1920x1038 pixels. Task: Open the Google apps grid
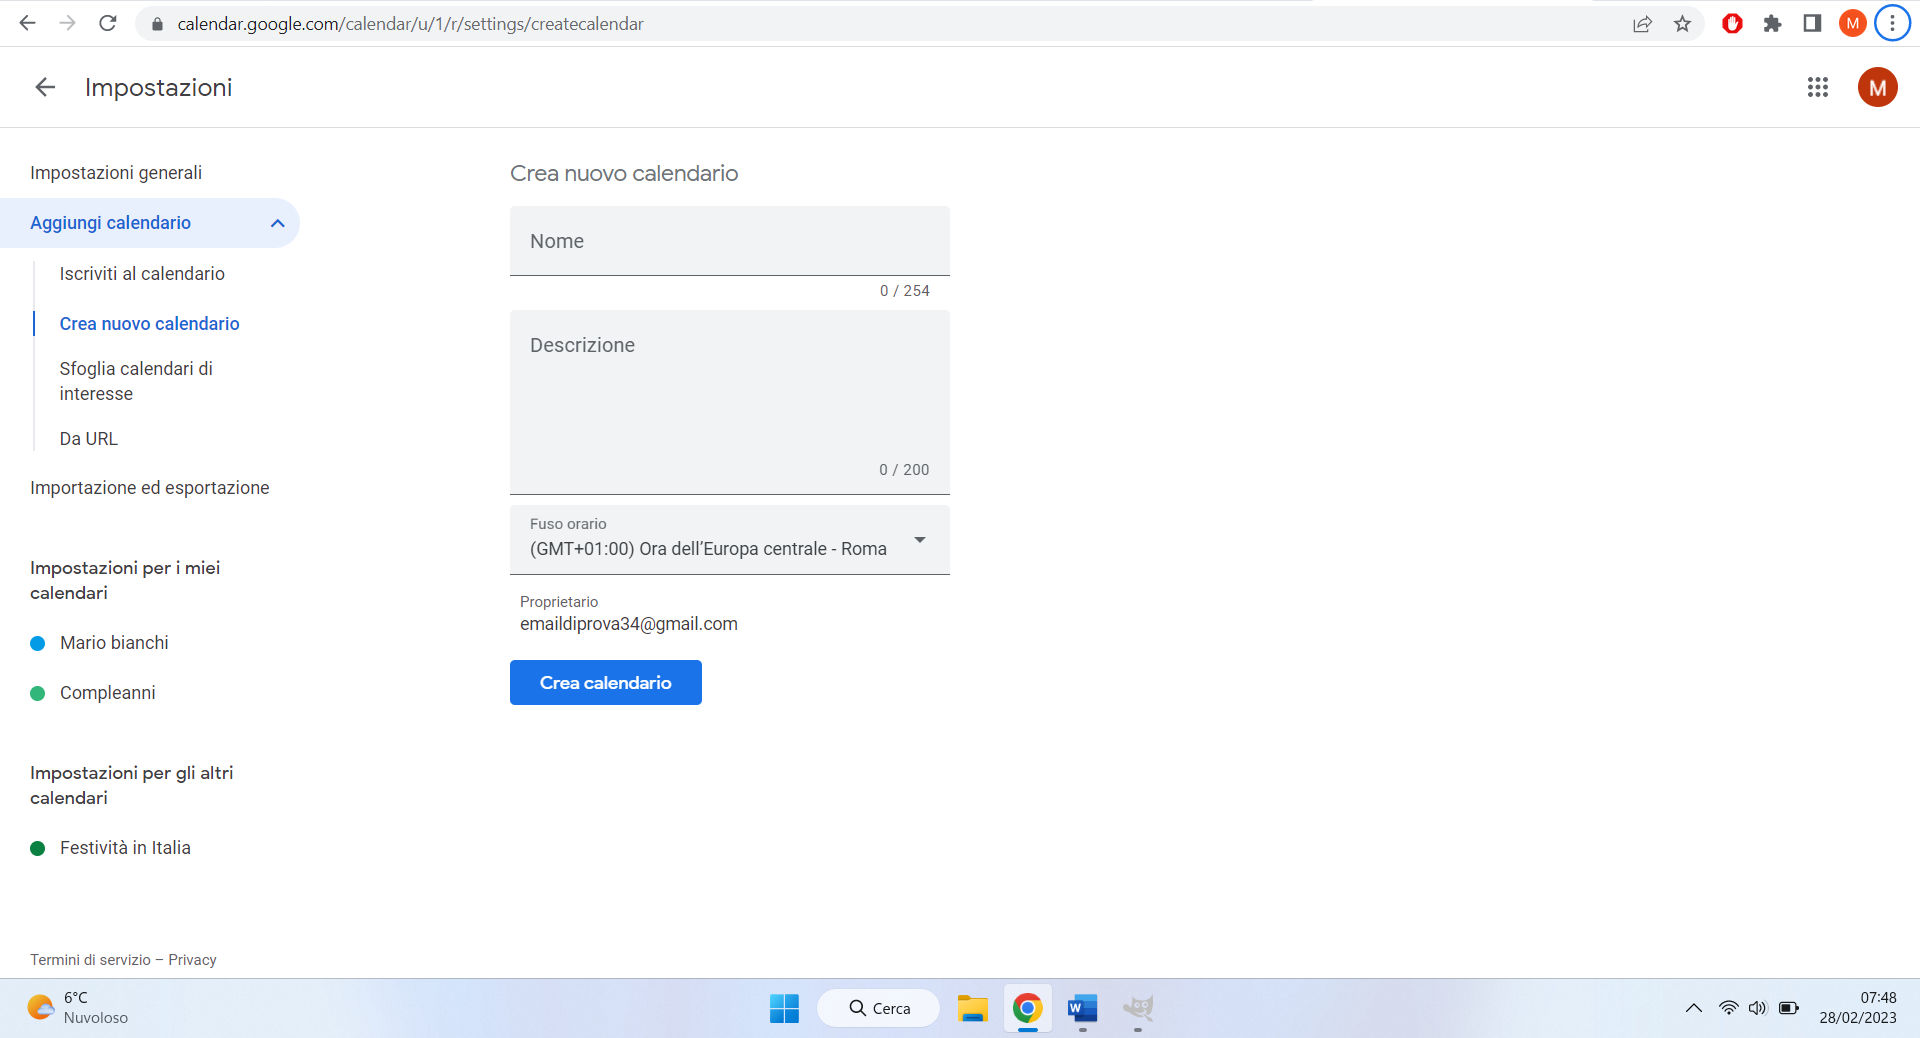pyautogui.click(x=1818, y=87)
